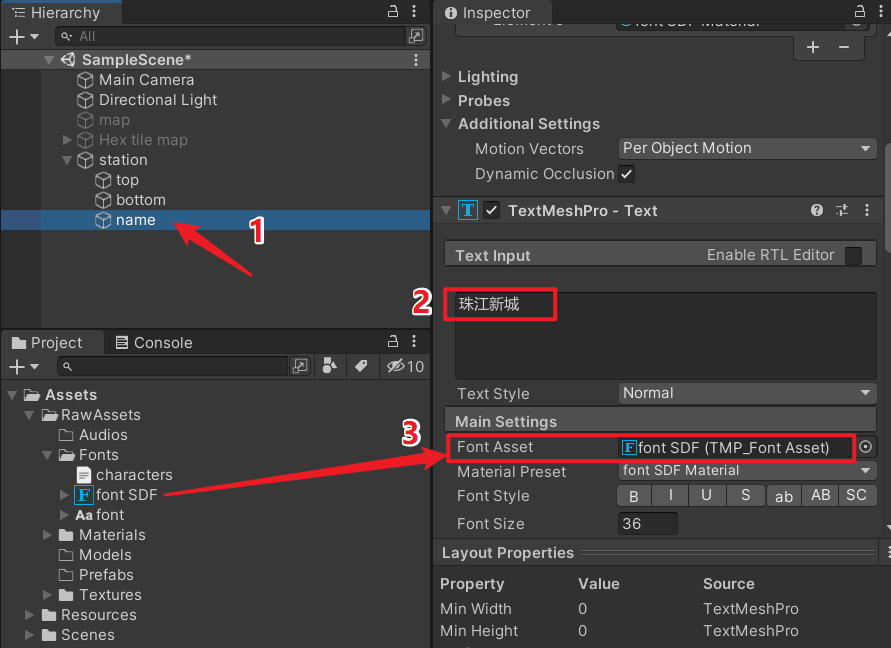The height and width of the screenshot is (648, 891).
Task: Enable the RTL Editor checkbox
Action: coord(853,256)
